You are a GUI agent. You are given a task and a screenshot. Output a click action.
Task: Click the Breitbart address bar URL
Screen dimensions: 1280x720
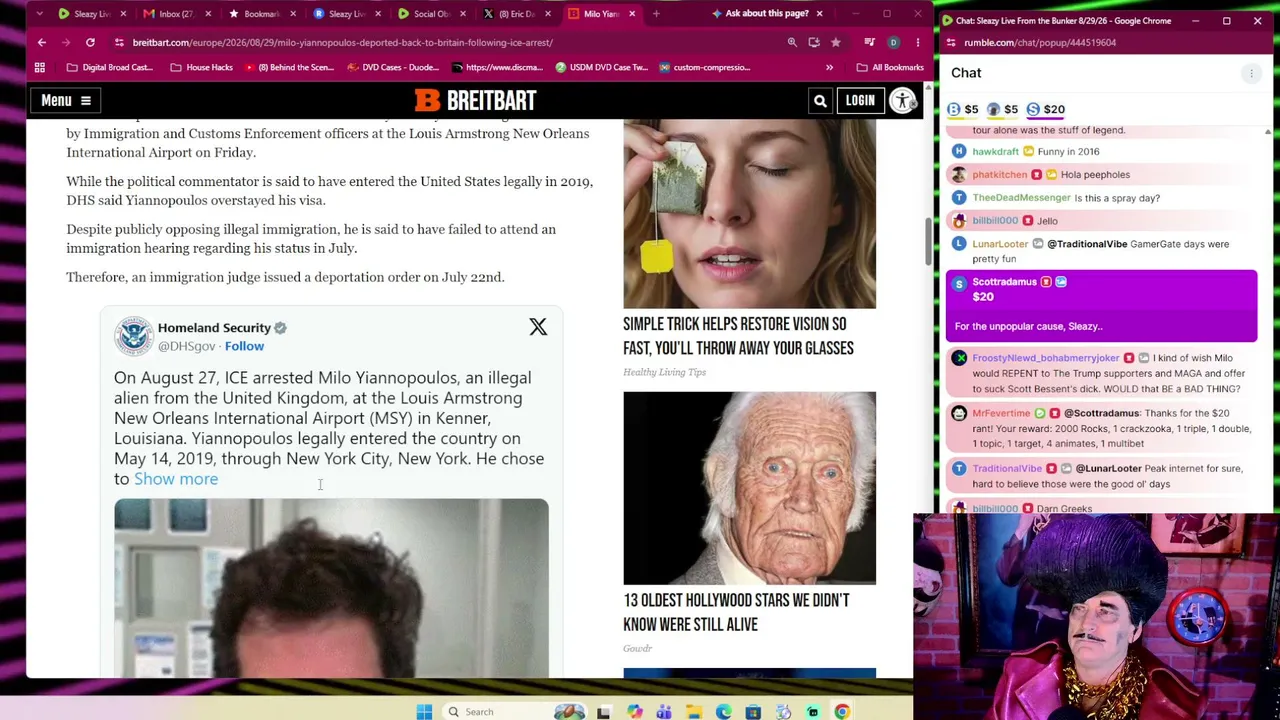tap(343, 43)
